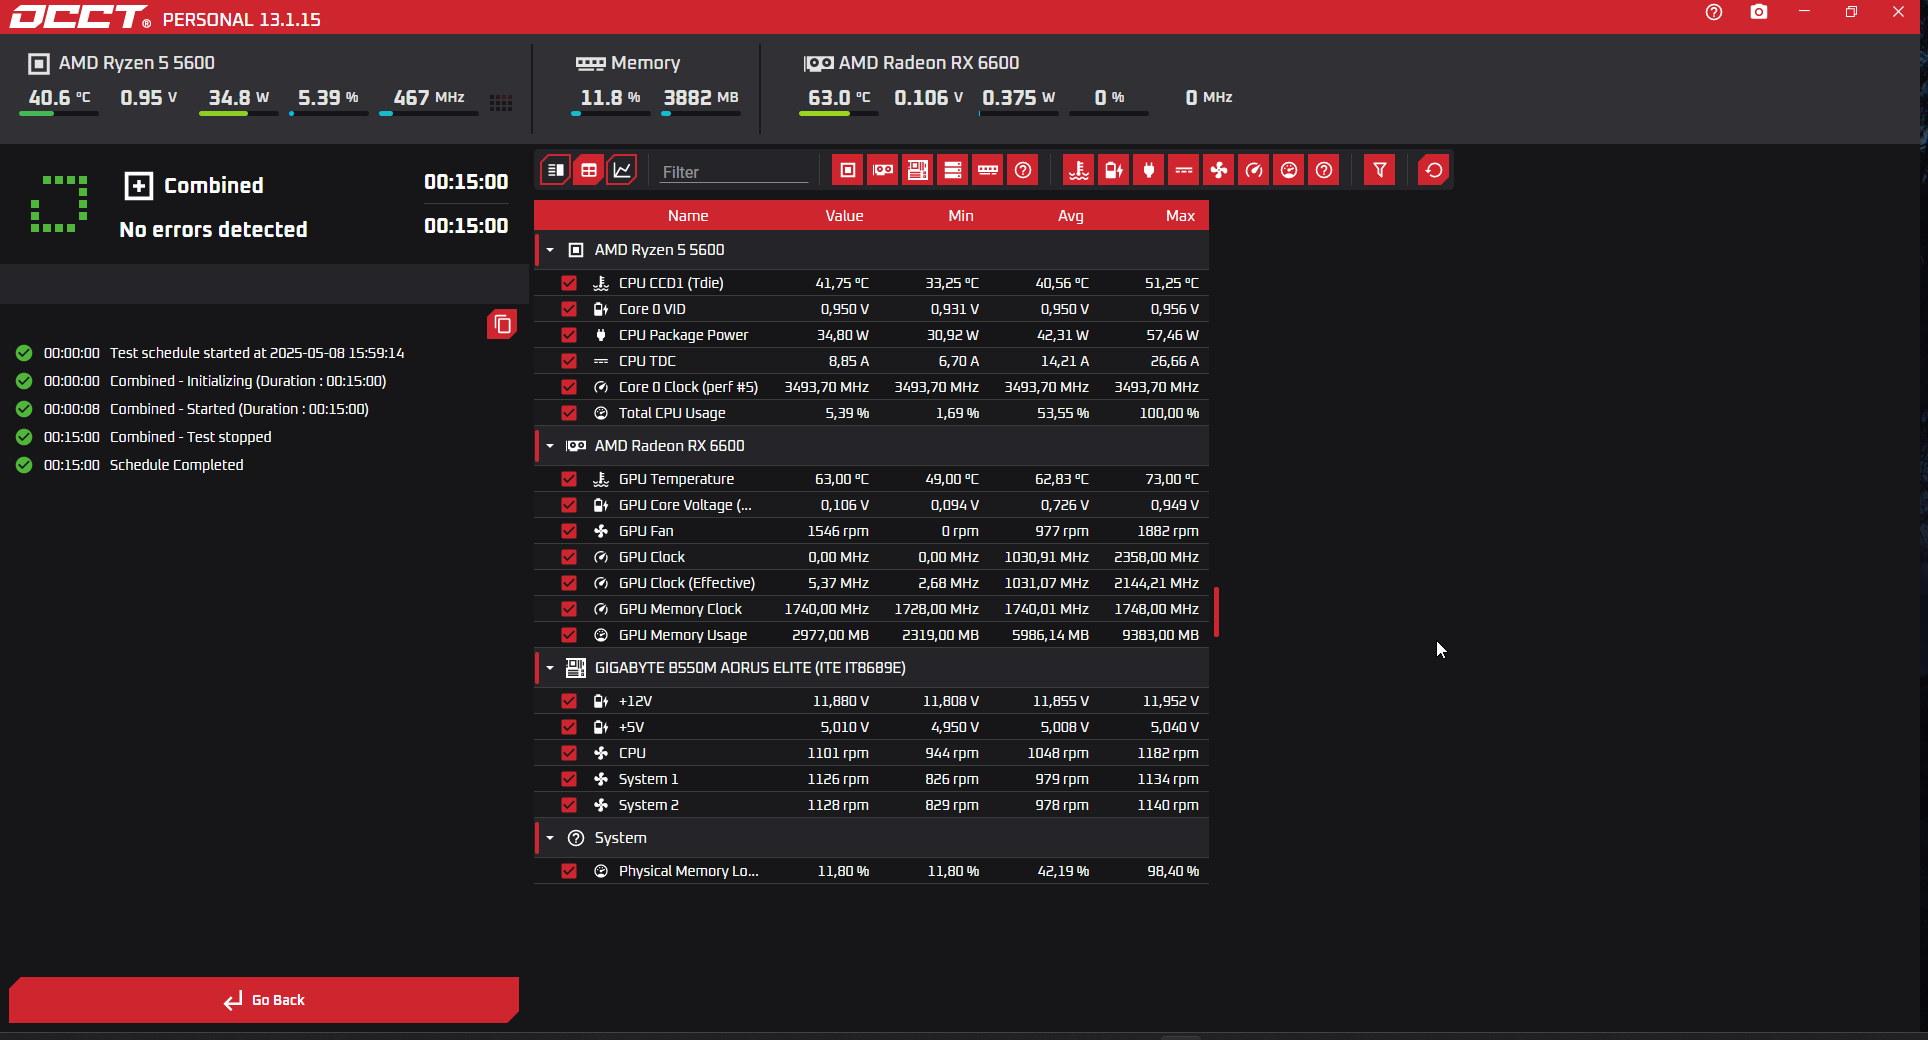Select the +5V row name

click(631, 727)
